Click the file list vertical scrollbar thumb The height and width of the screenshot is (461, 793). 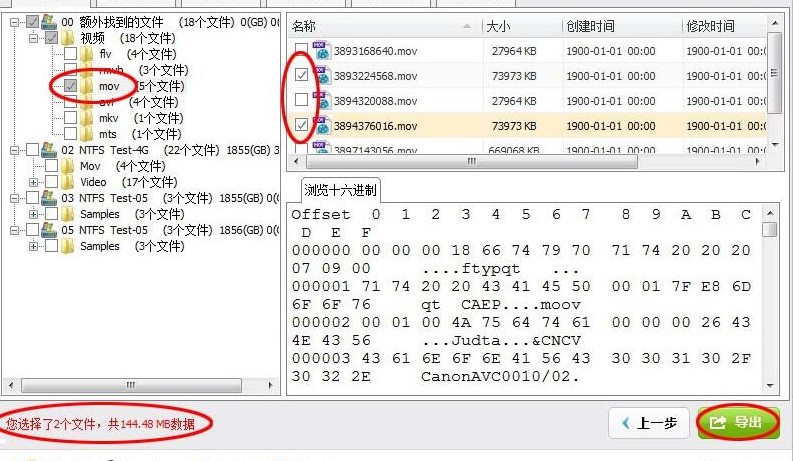click(774, 73)
